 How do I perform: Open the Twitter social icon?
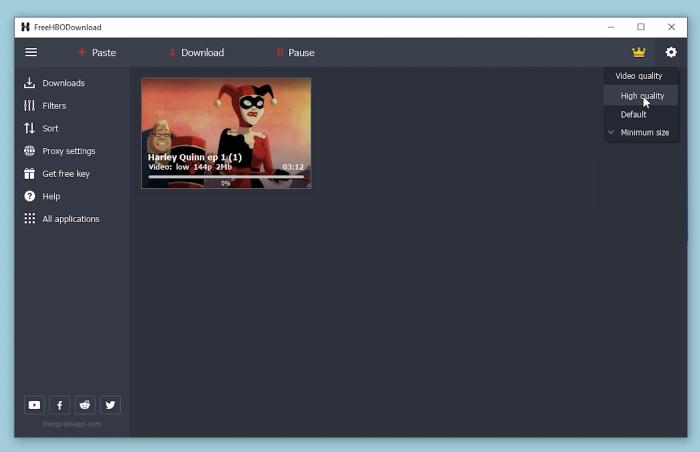(x=110, y=405)
